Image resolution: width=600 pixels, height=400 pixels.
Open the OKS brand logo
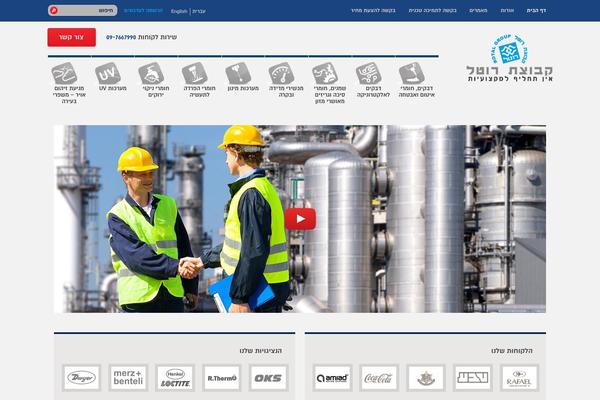[x=268, y=378]
